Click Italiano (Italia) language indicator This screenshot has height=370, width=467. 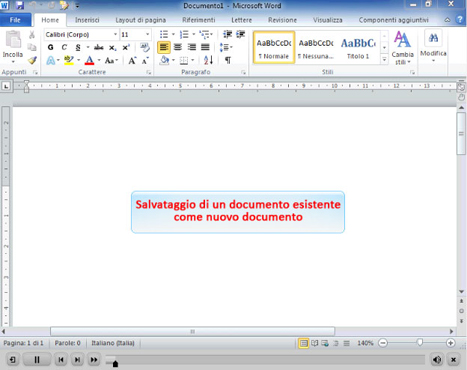113,343
